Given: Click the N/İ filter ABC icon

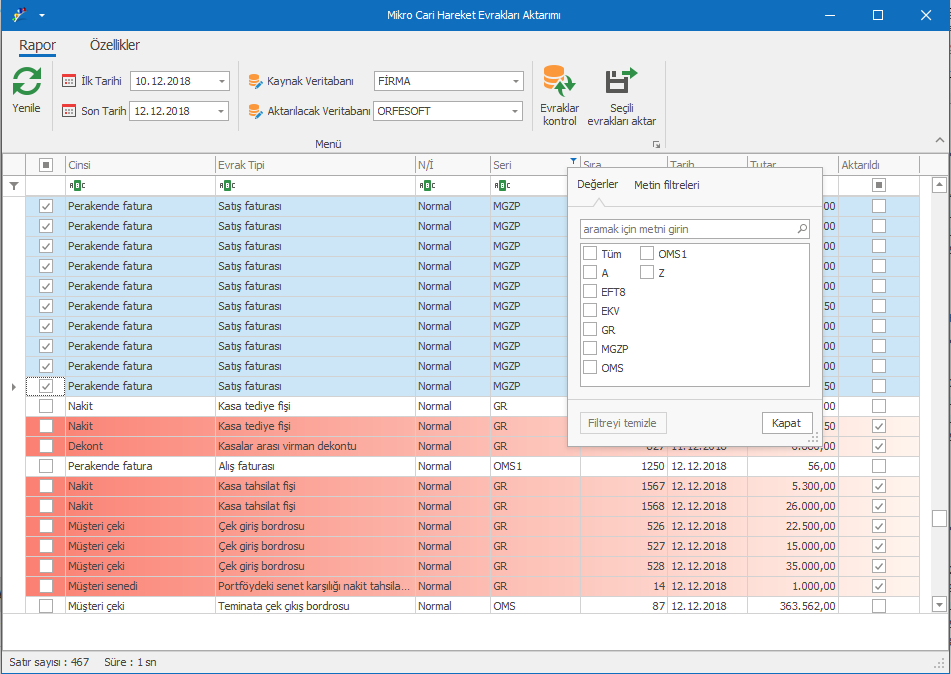Looking at the screenshot, I should point(427,186).
